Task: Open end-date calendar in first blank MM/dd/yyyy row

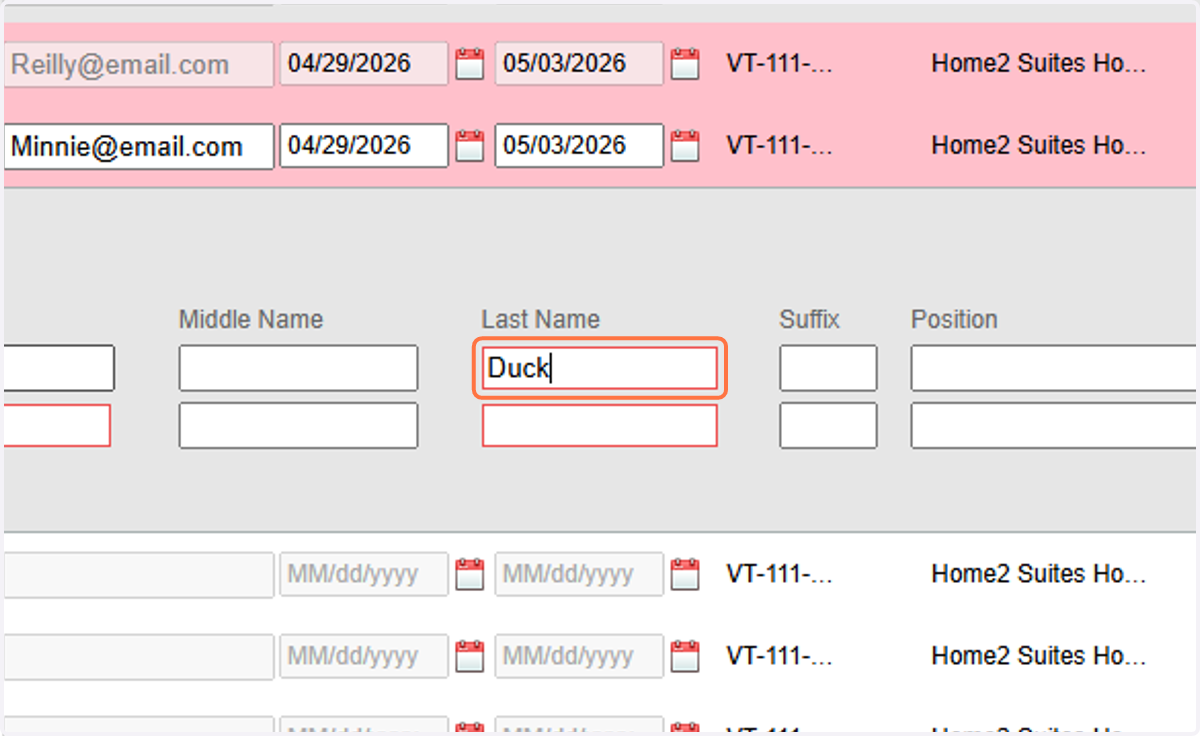Action: (684, 575)
